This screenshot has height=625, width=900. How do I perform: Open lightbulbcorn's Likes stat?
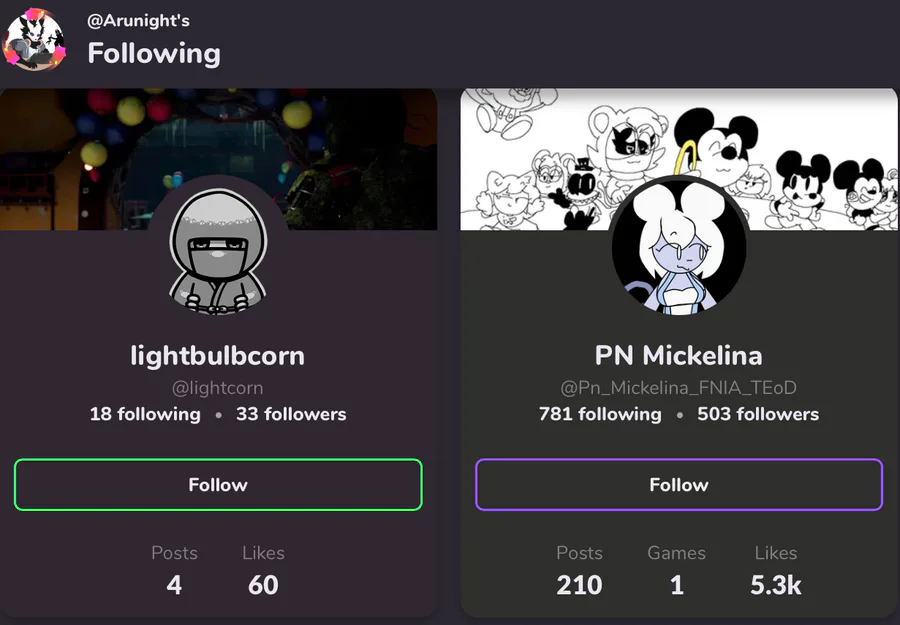pos(263,572)
